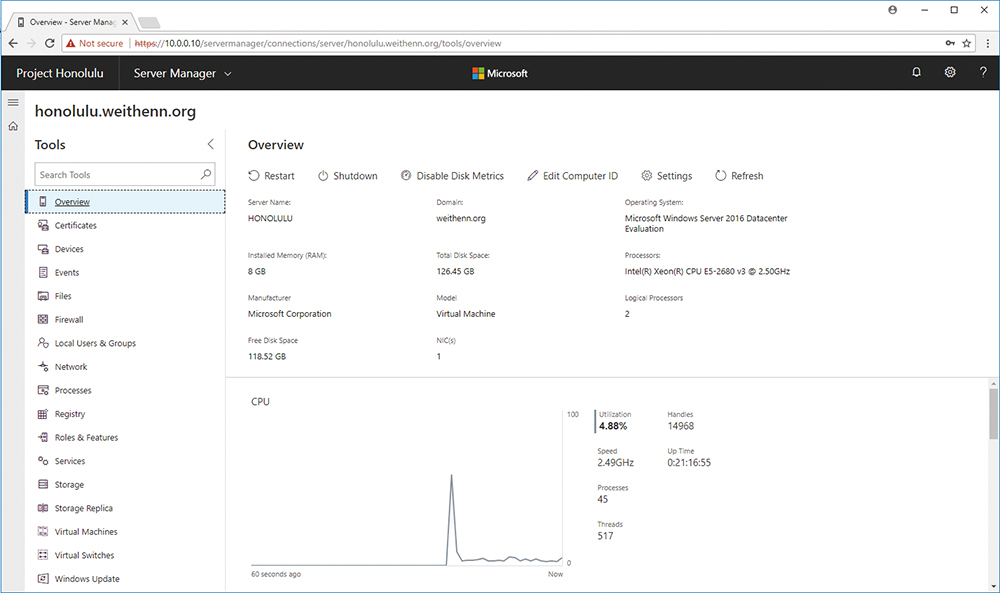Click the honolulu.weithenn.org heading
Screen dimensions: 1000x593
(x=115, y=111)
